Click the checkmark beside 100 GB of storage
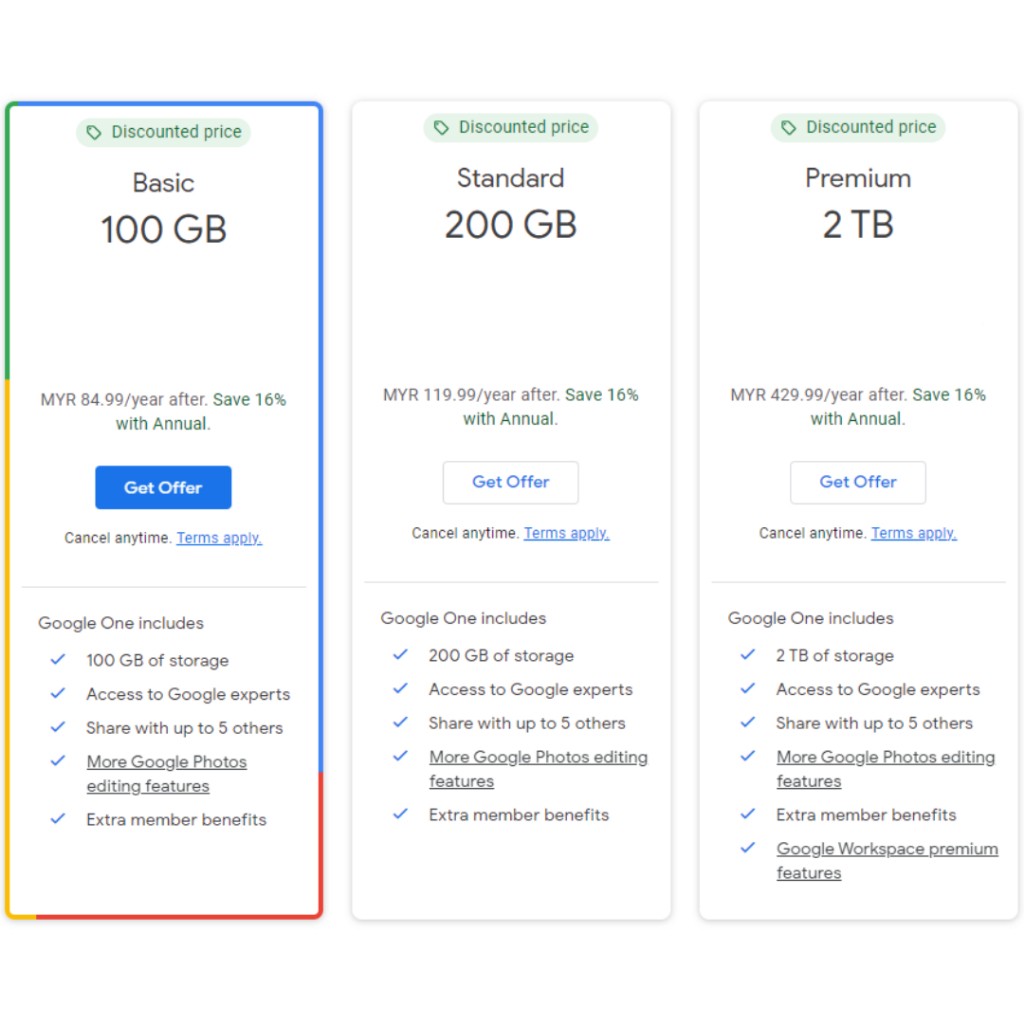This screenshot has height=1024, width=1024. (58, 660)
